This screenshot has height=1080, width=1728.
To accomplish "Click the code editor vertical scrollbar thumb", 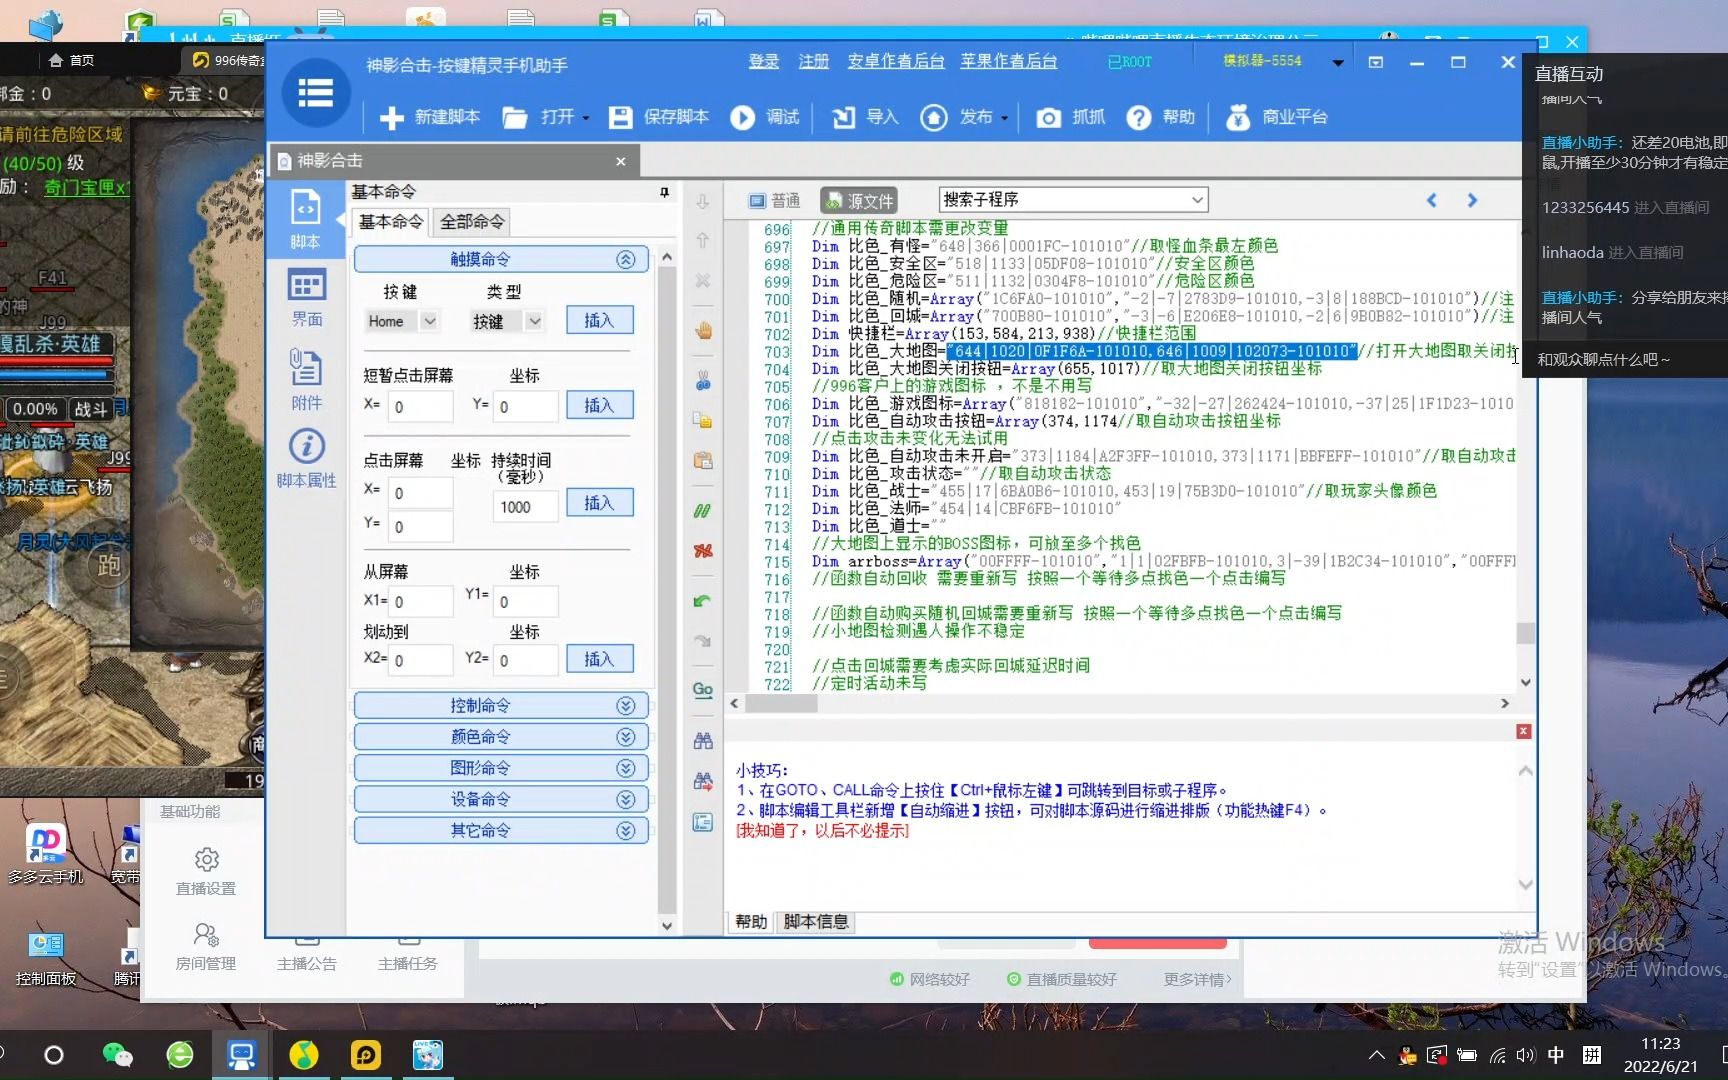I will tap(1525, 633).
